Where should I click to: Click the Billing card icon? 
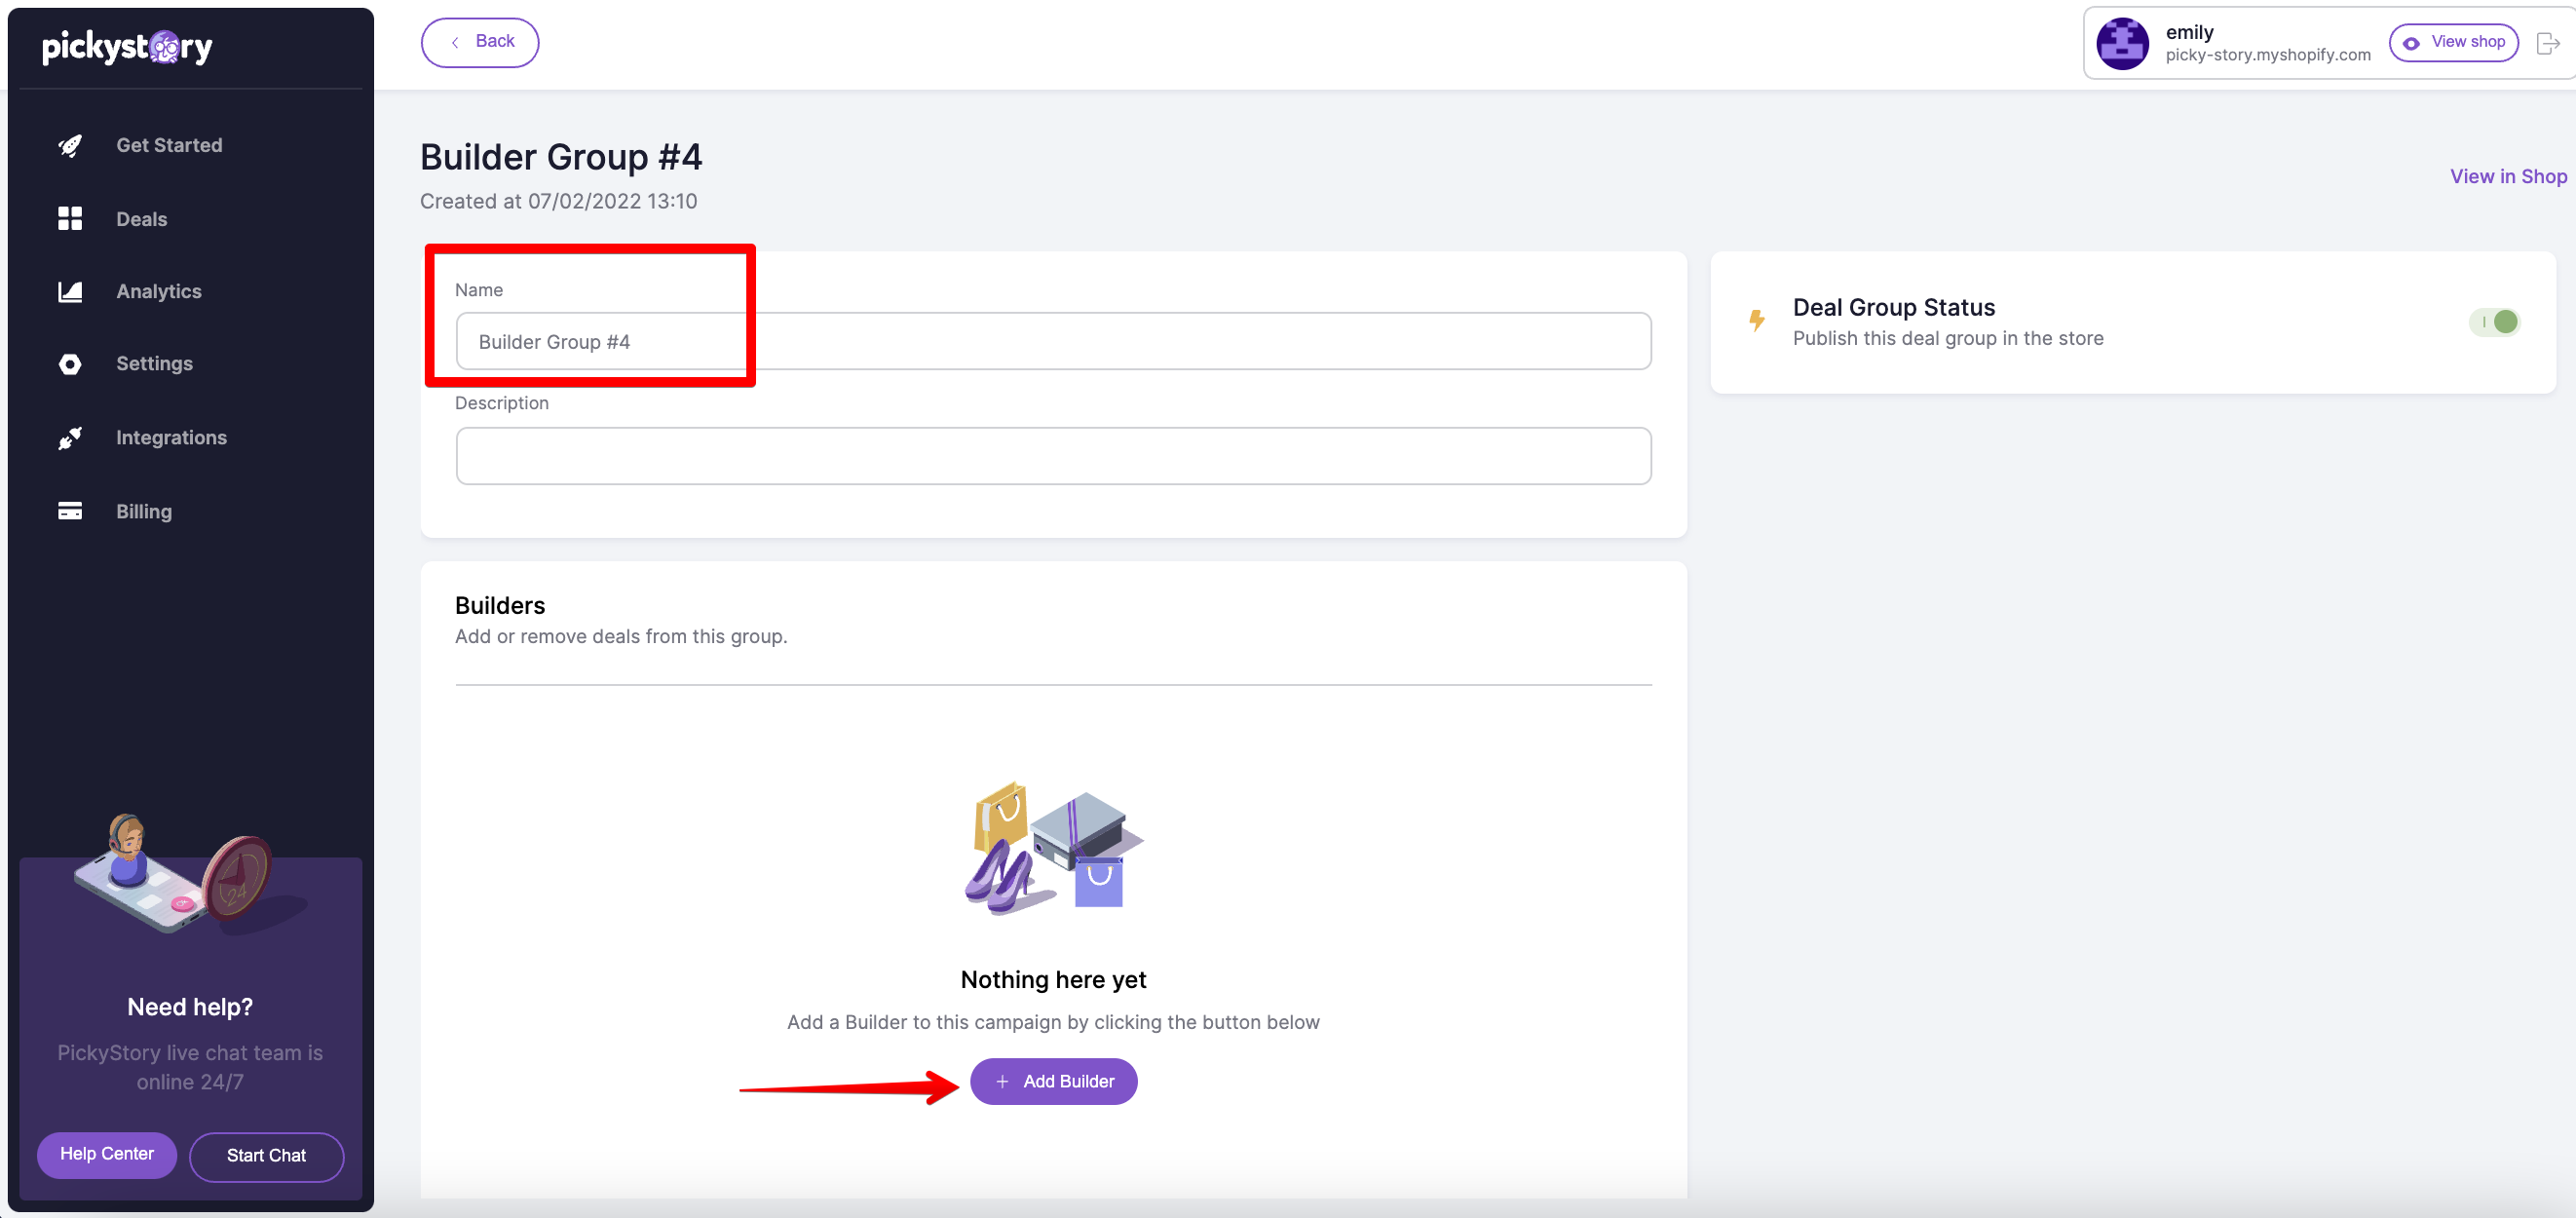coord(70,512)
